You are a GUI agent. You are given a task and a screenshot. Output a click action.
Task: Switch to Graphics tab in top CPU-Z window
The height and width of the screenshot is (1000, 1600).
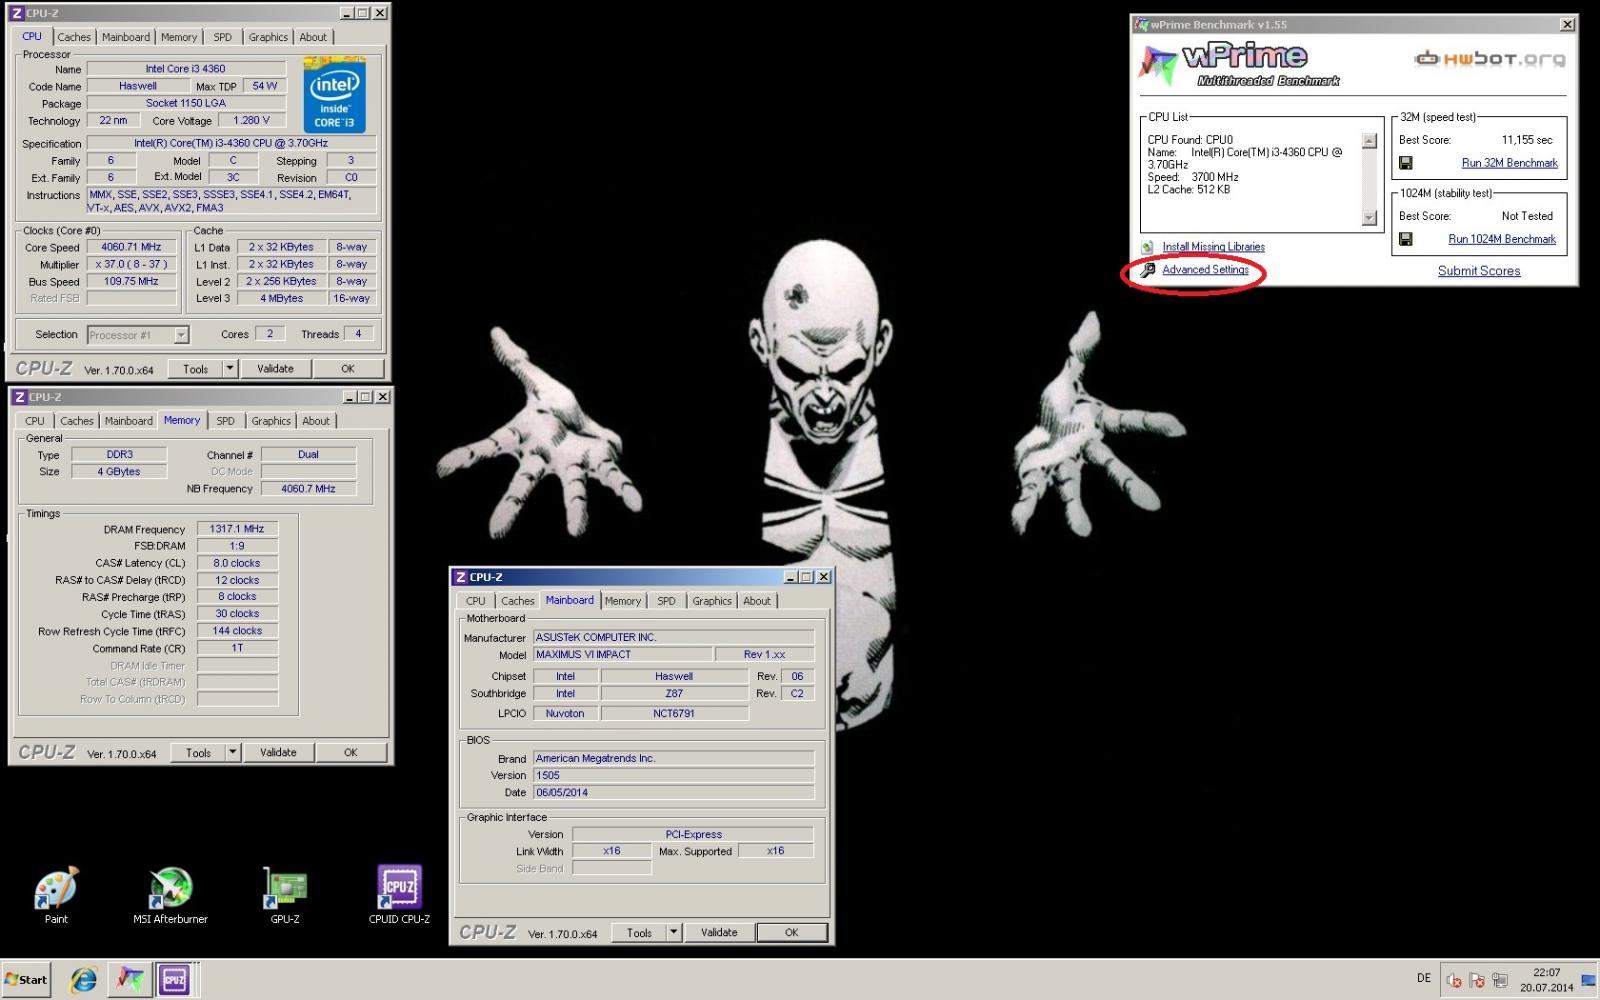click(268, 37)
